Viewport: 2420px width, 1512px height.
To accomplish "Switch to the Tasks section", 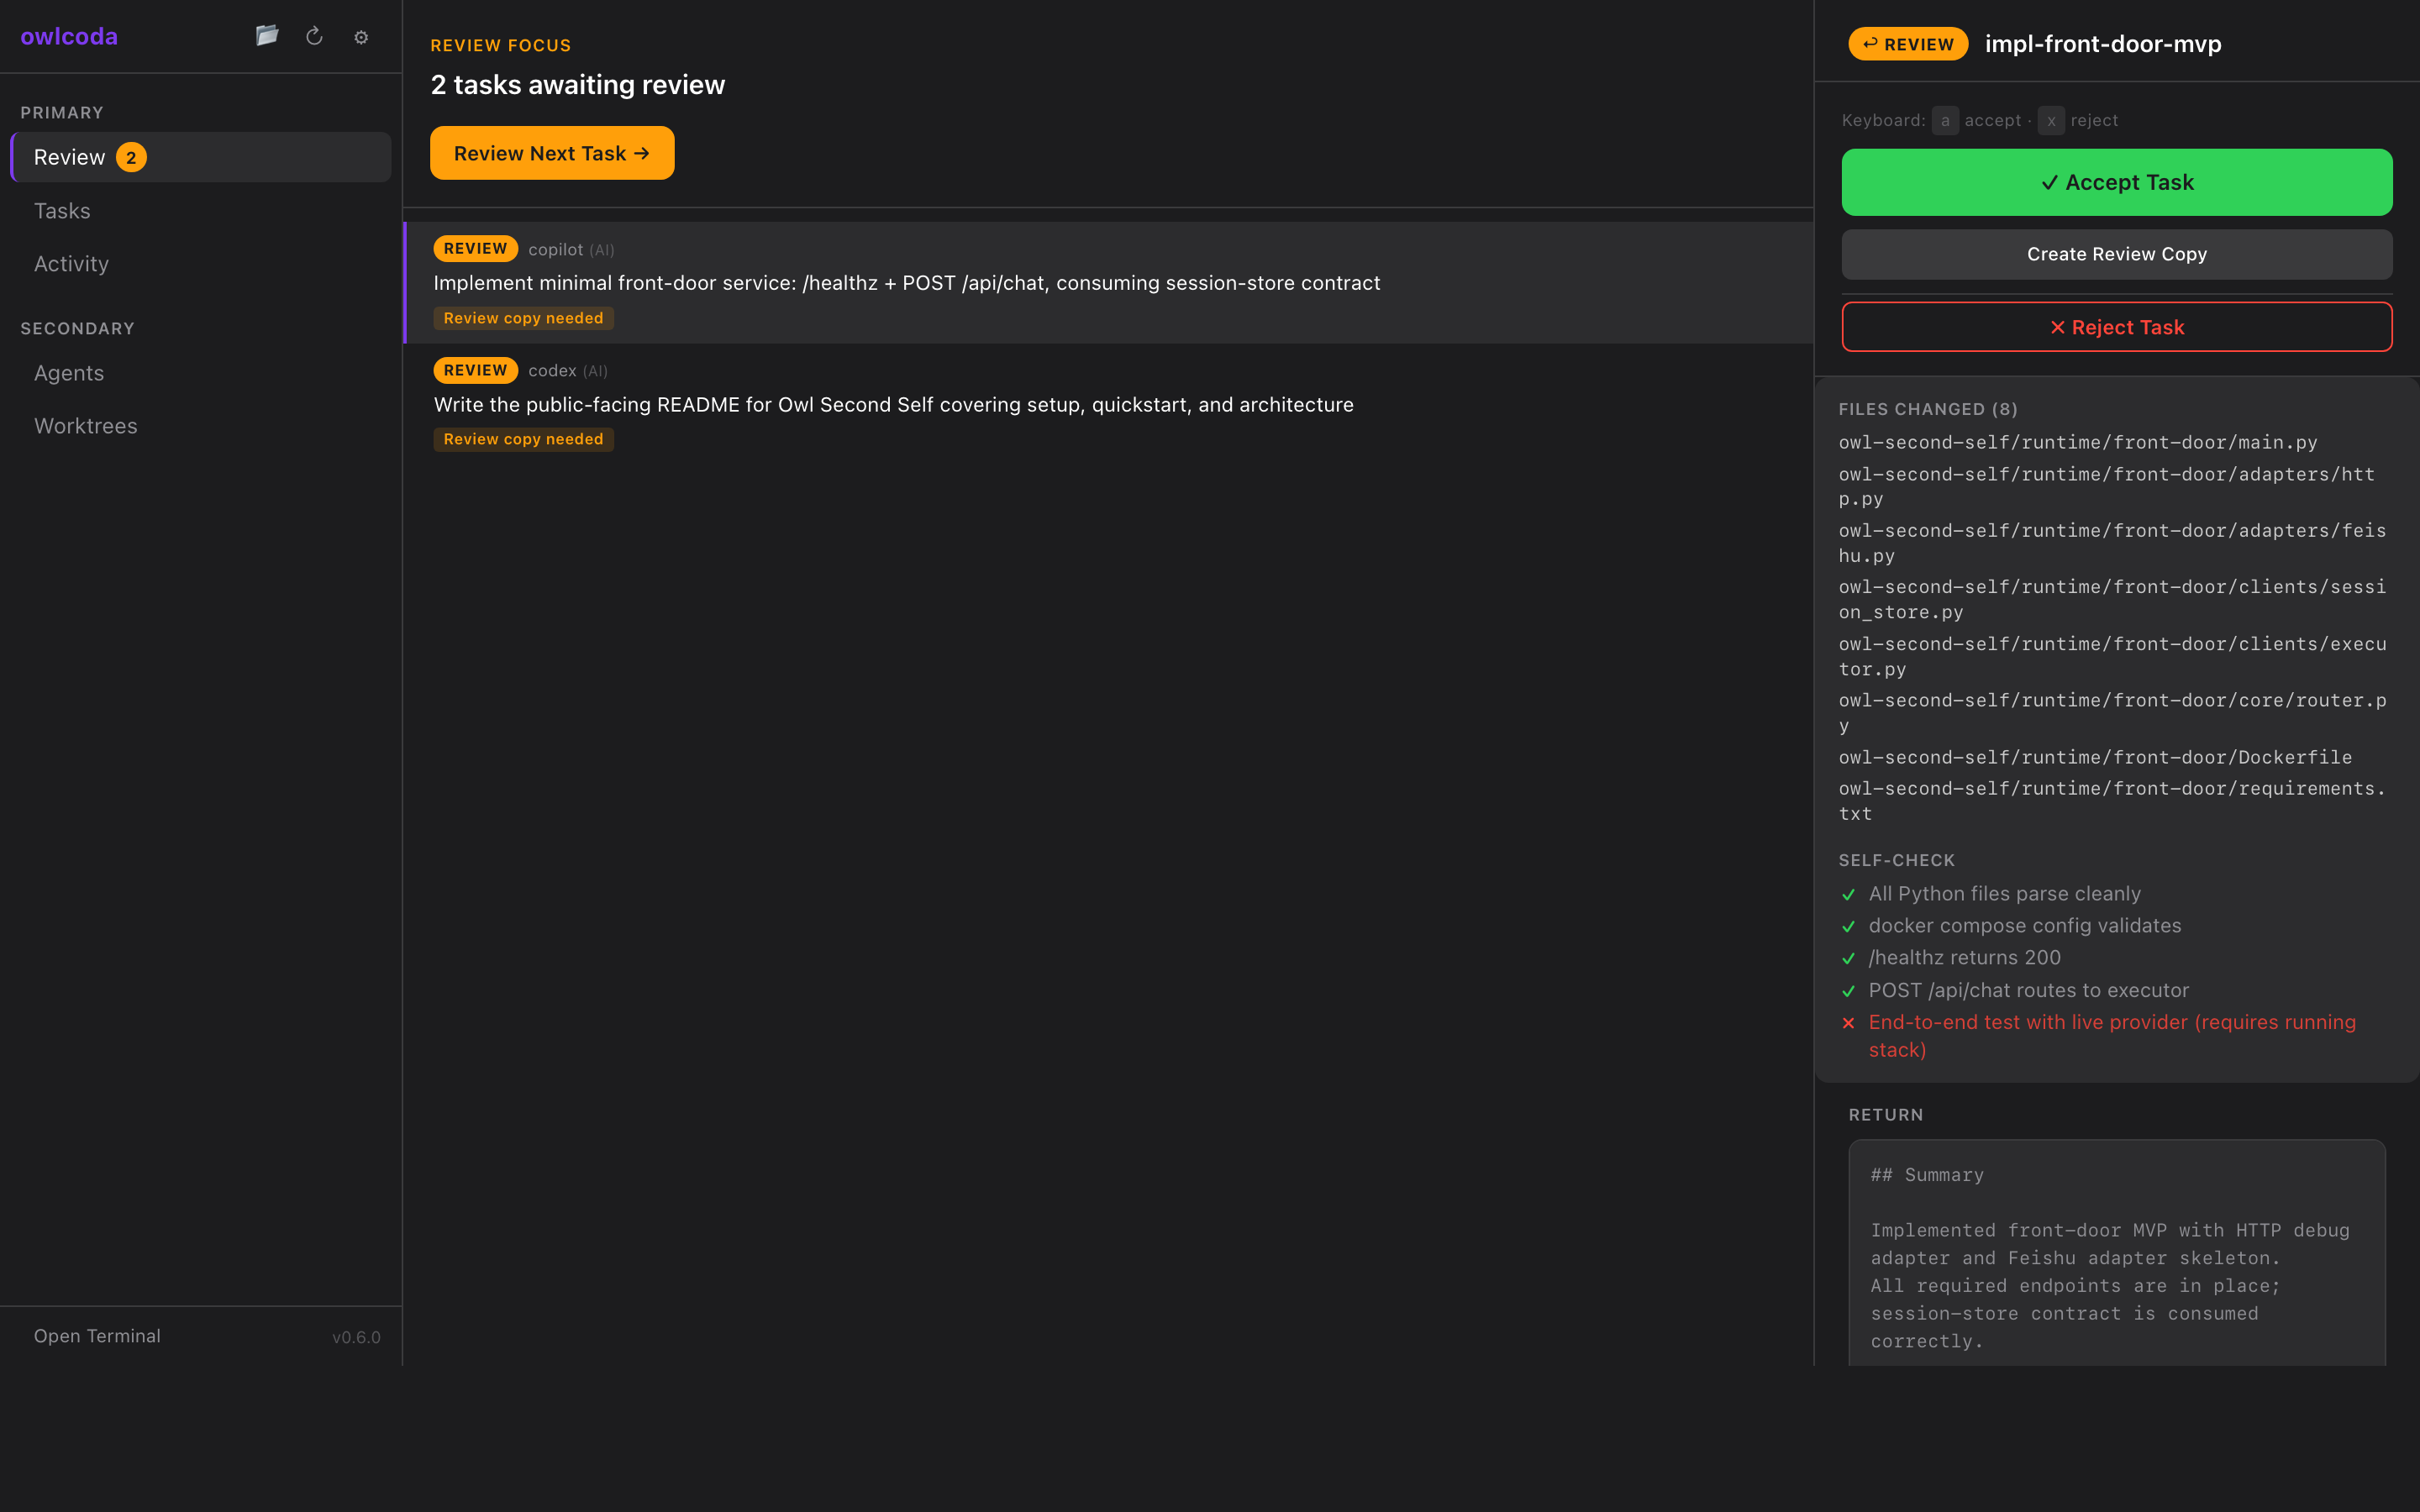I will click(x=62, y=211).
